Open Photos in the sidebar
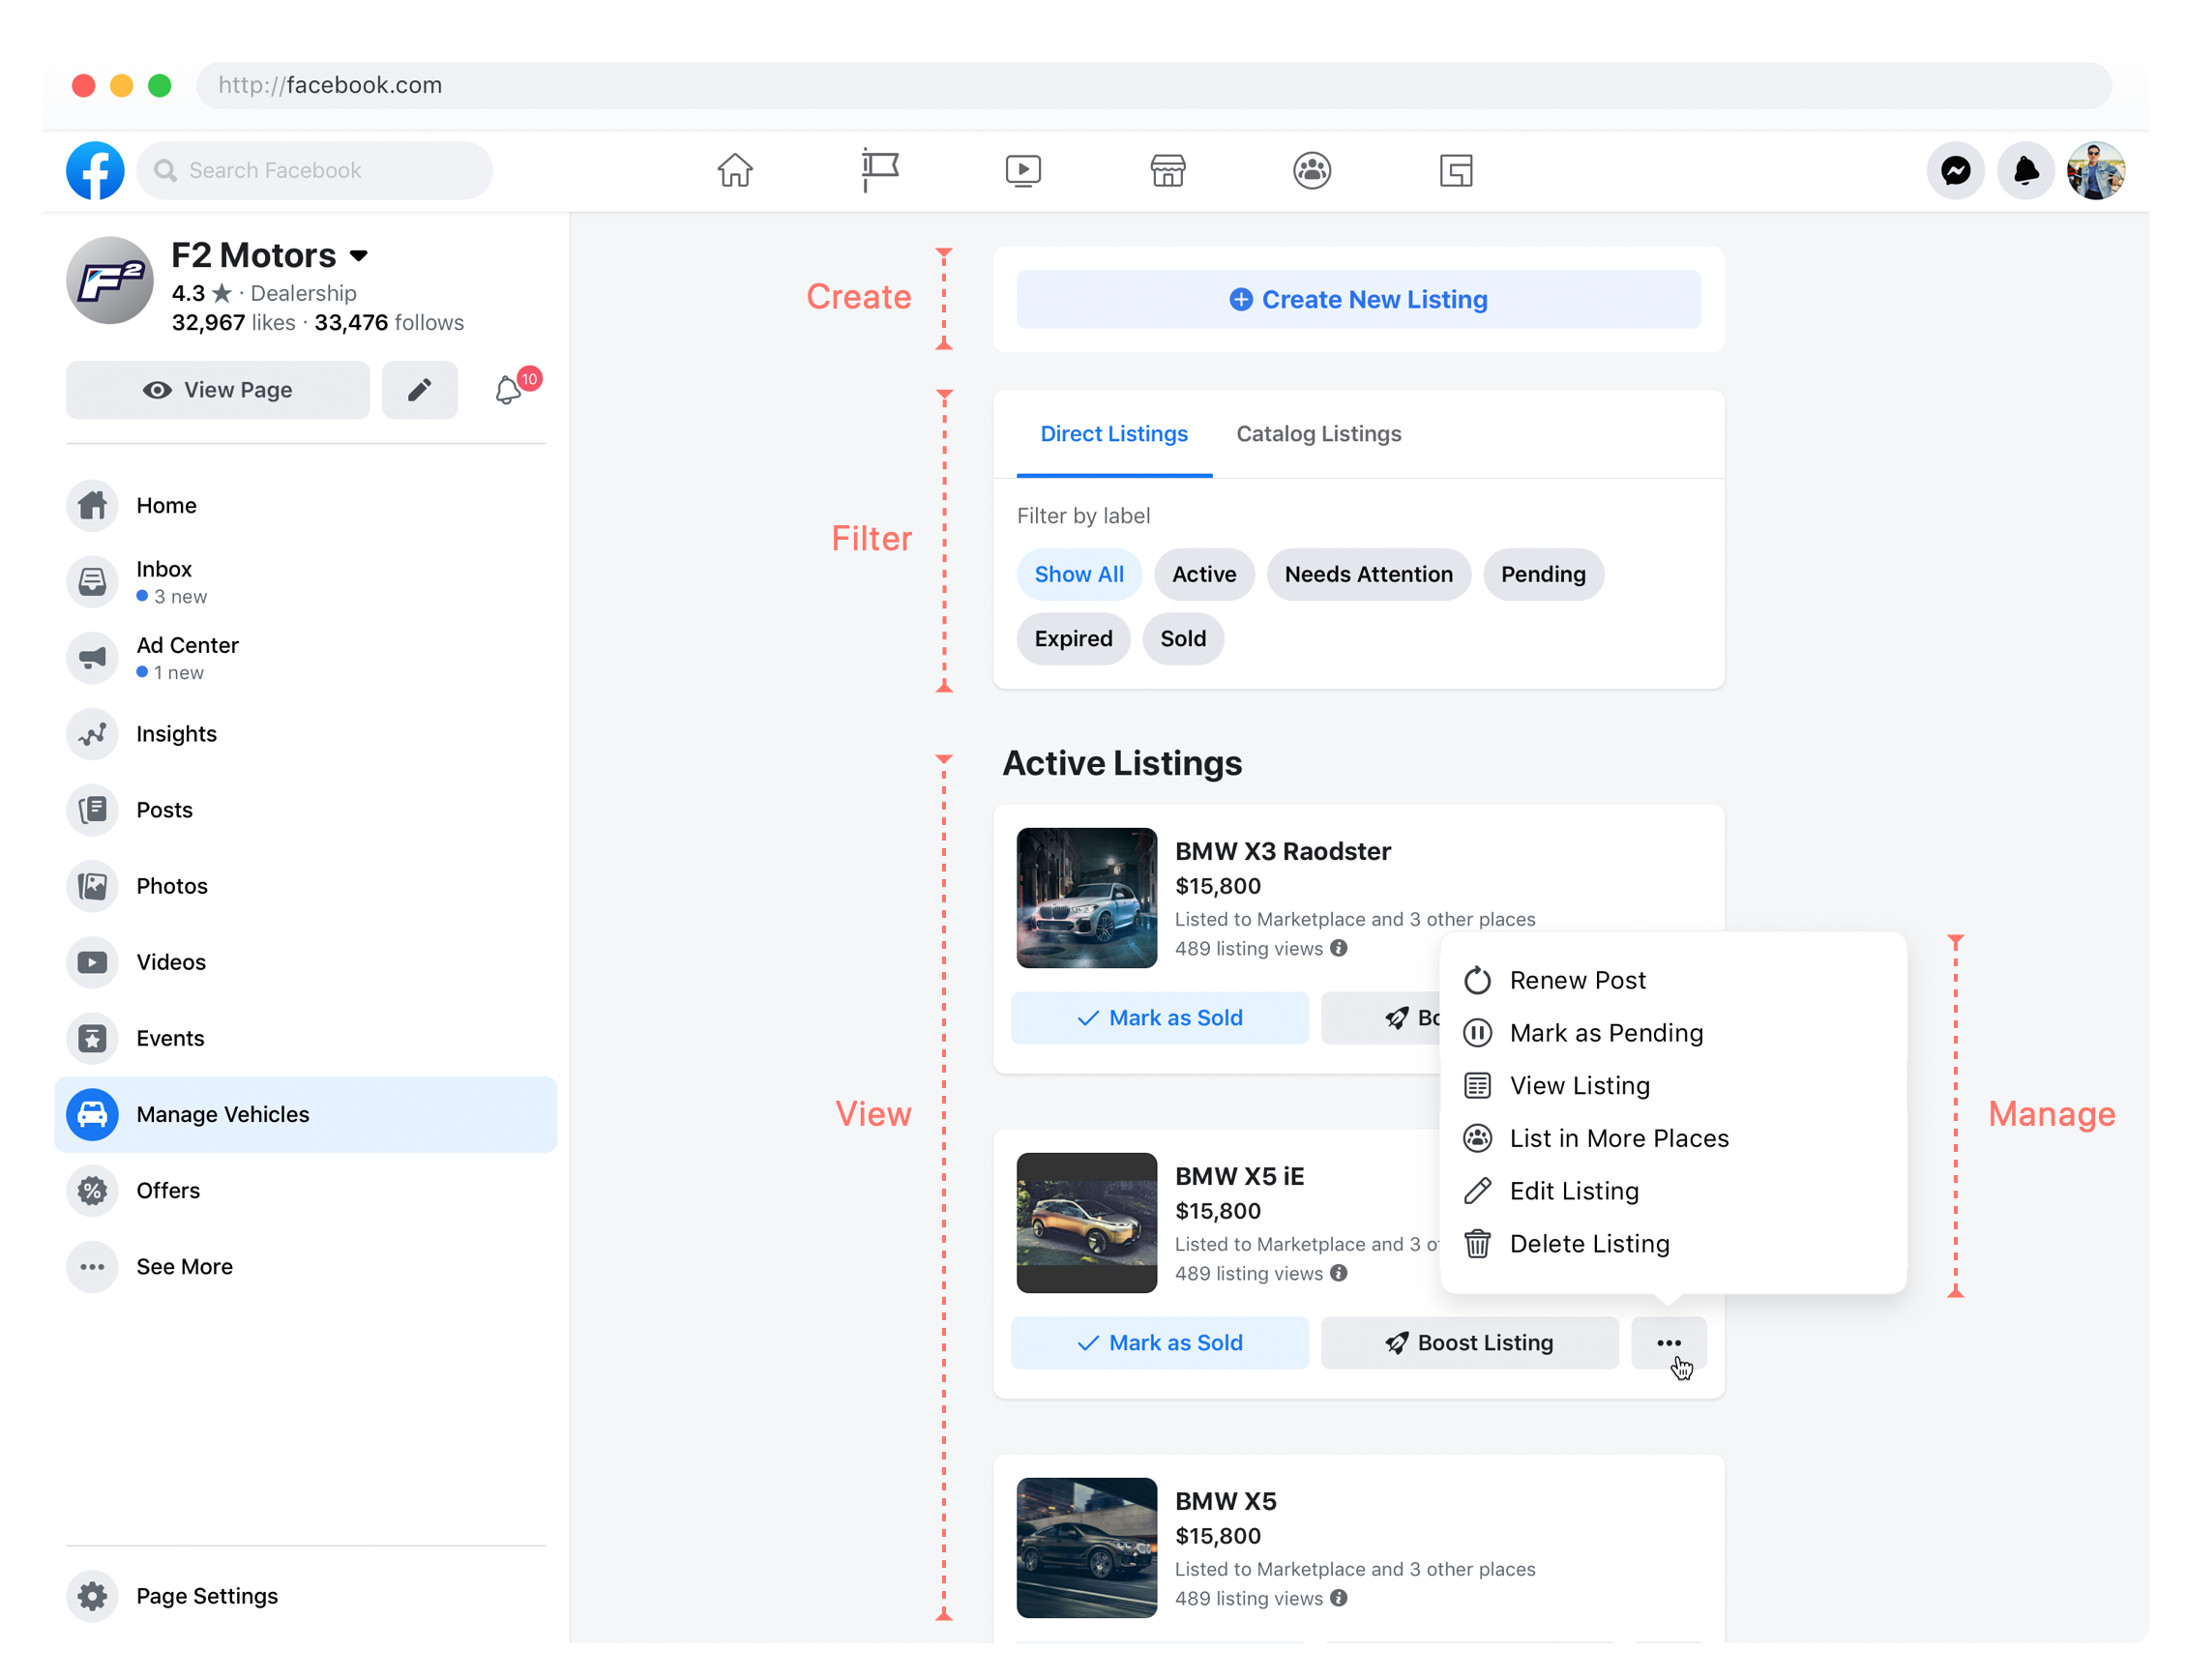The image size is (2187, 1680). (305, 885)
